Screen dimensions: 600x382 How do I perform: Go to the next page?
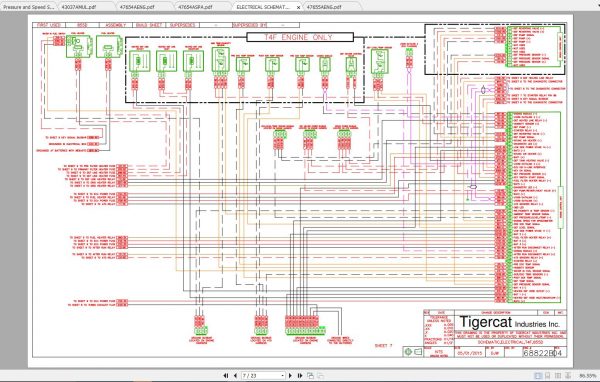coord(290,376)
